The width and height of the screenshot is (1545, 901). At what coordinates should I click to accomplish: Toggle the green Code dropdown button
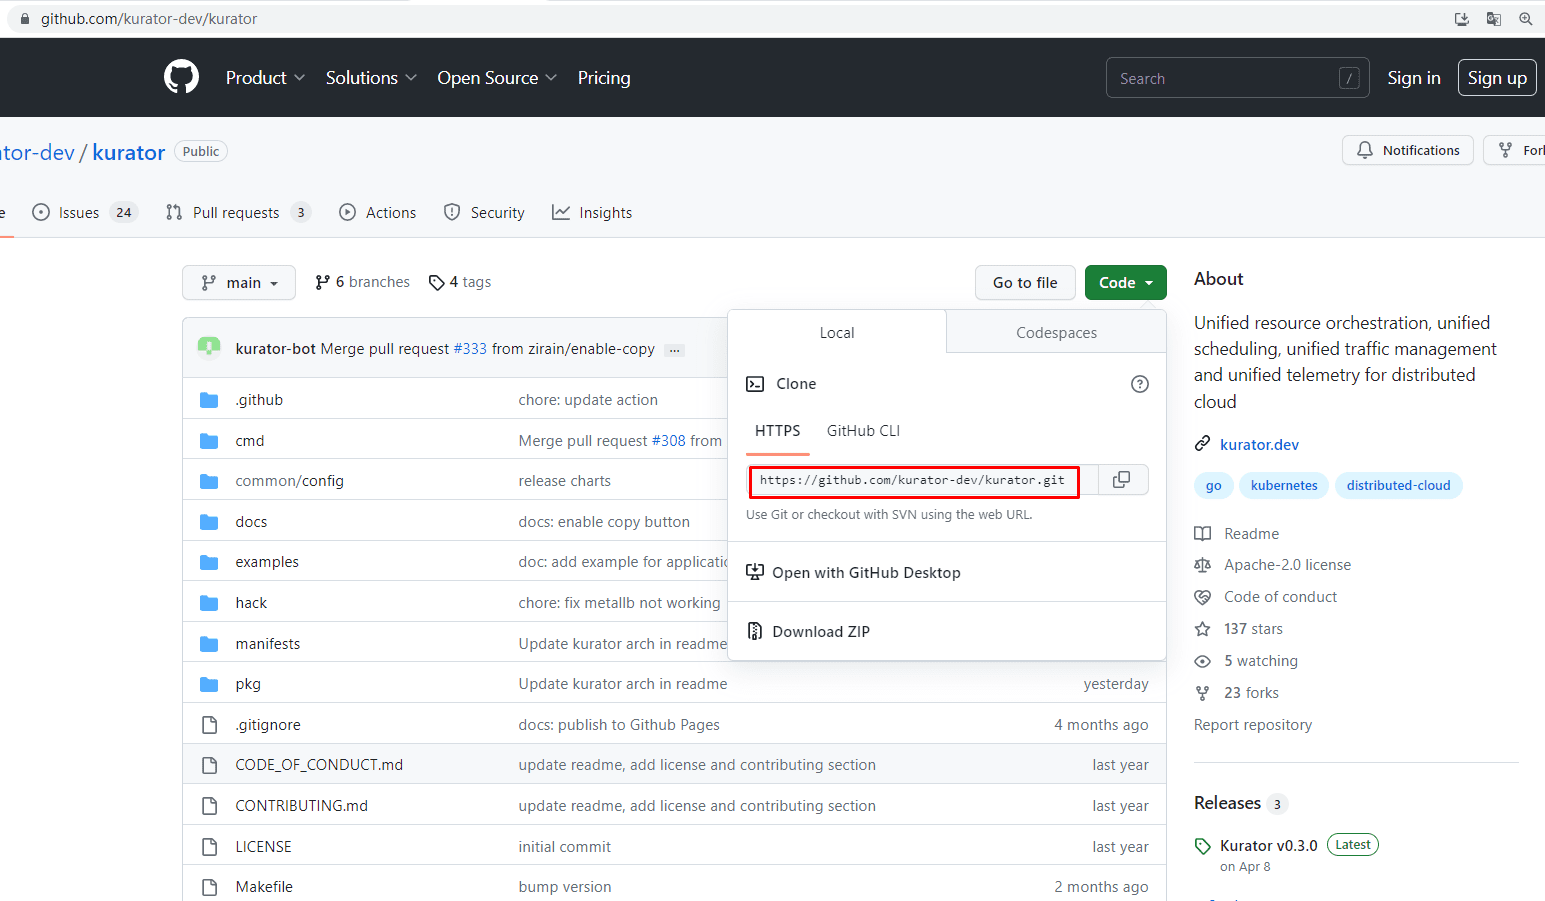[x=1126, y=283]
